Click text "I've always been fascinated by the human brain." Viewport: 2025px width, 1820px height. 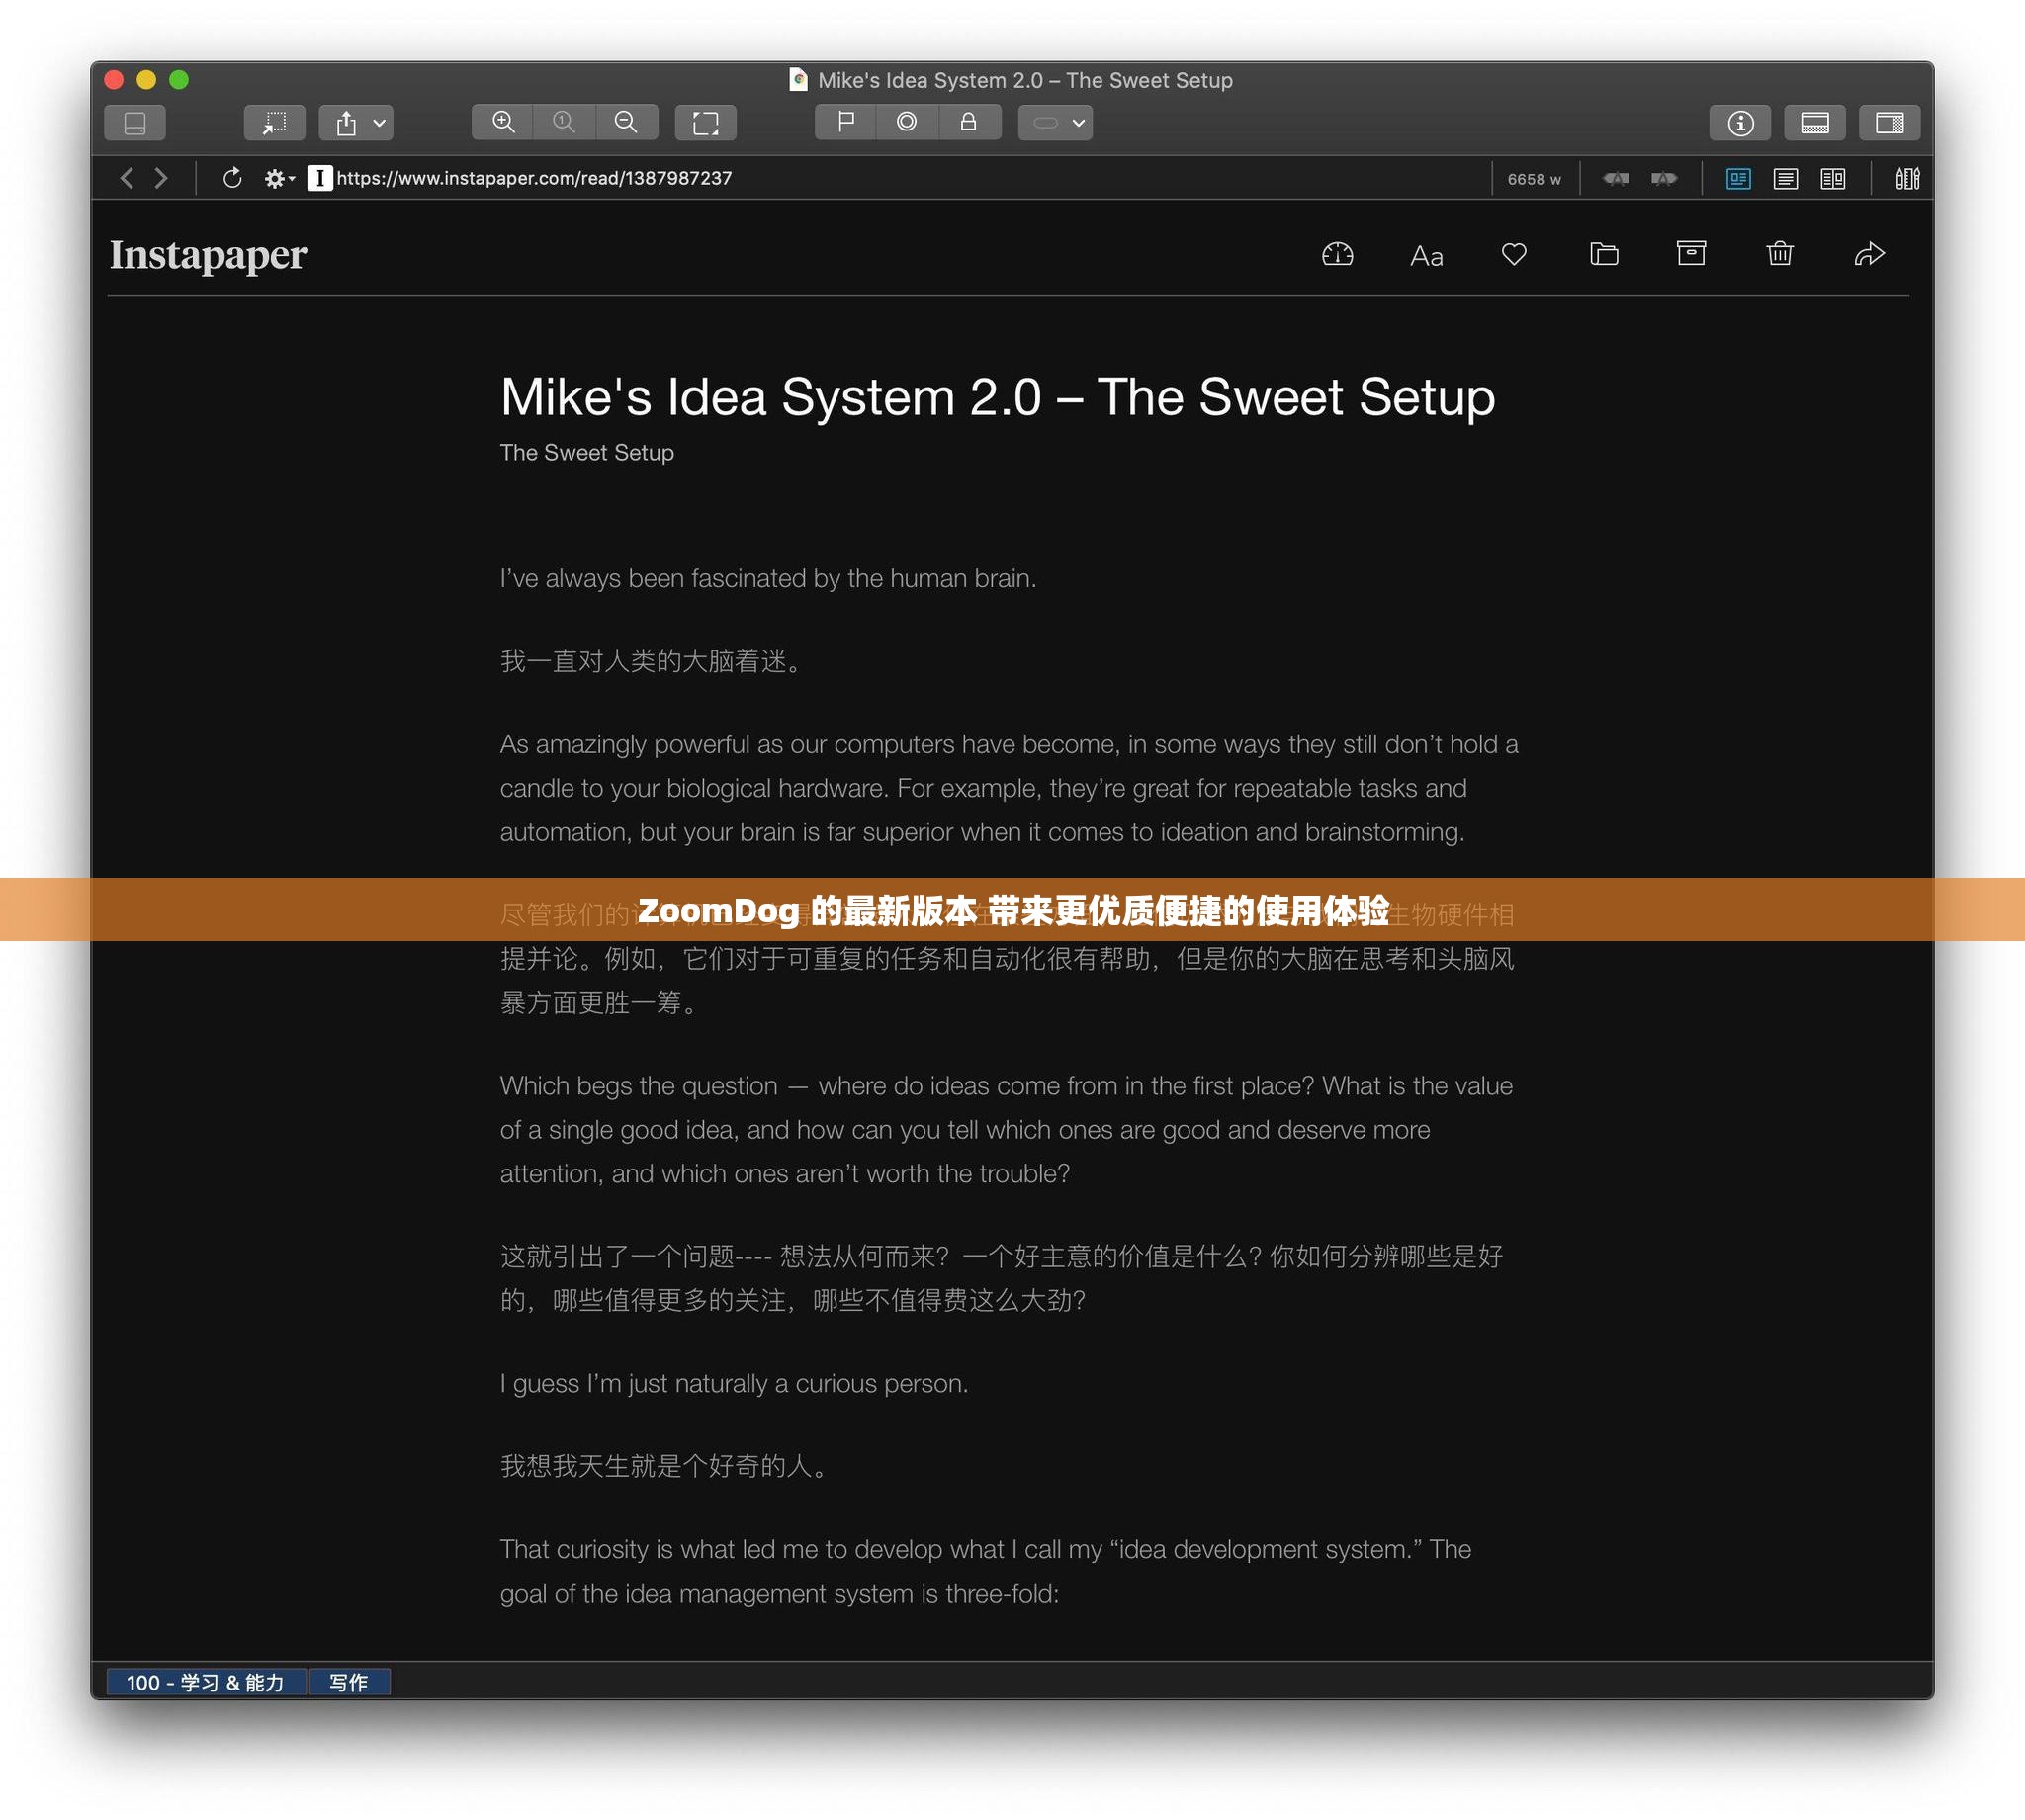click(768, 579)
